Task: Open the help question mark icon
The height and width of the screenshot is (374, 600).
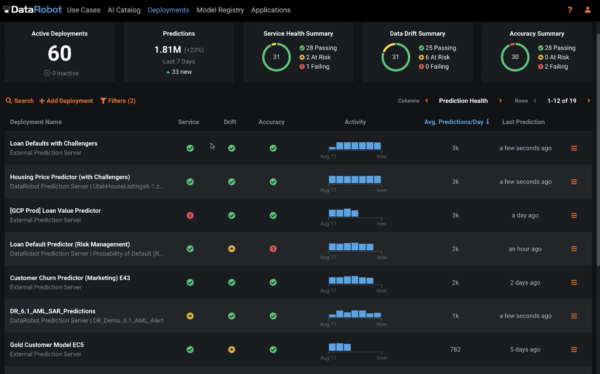Action: coord(570,10)
